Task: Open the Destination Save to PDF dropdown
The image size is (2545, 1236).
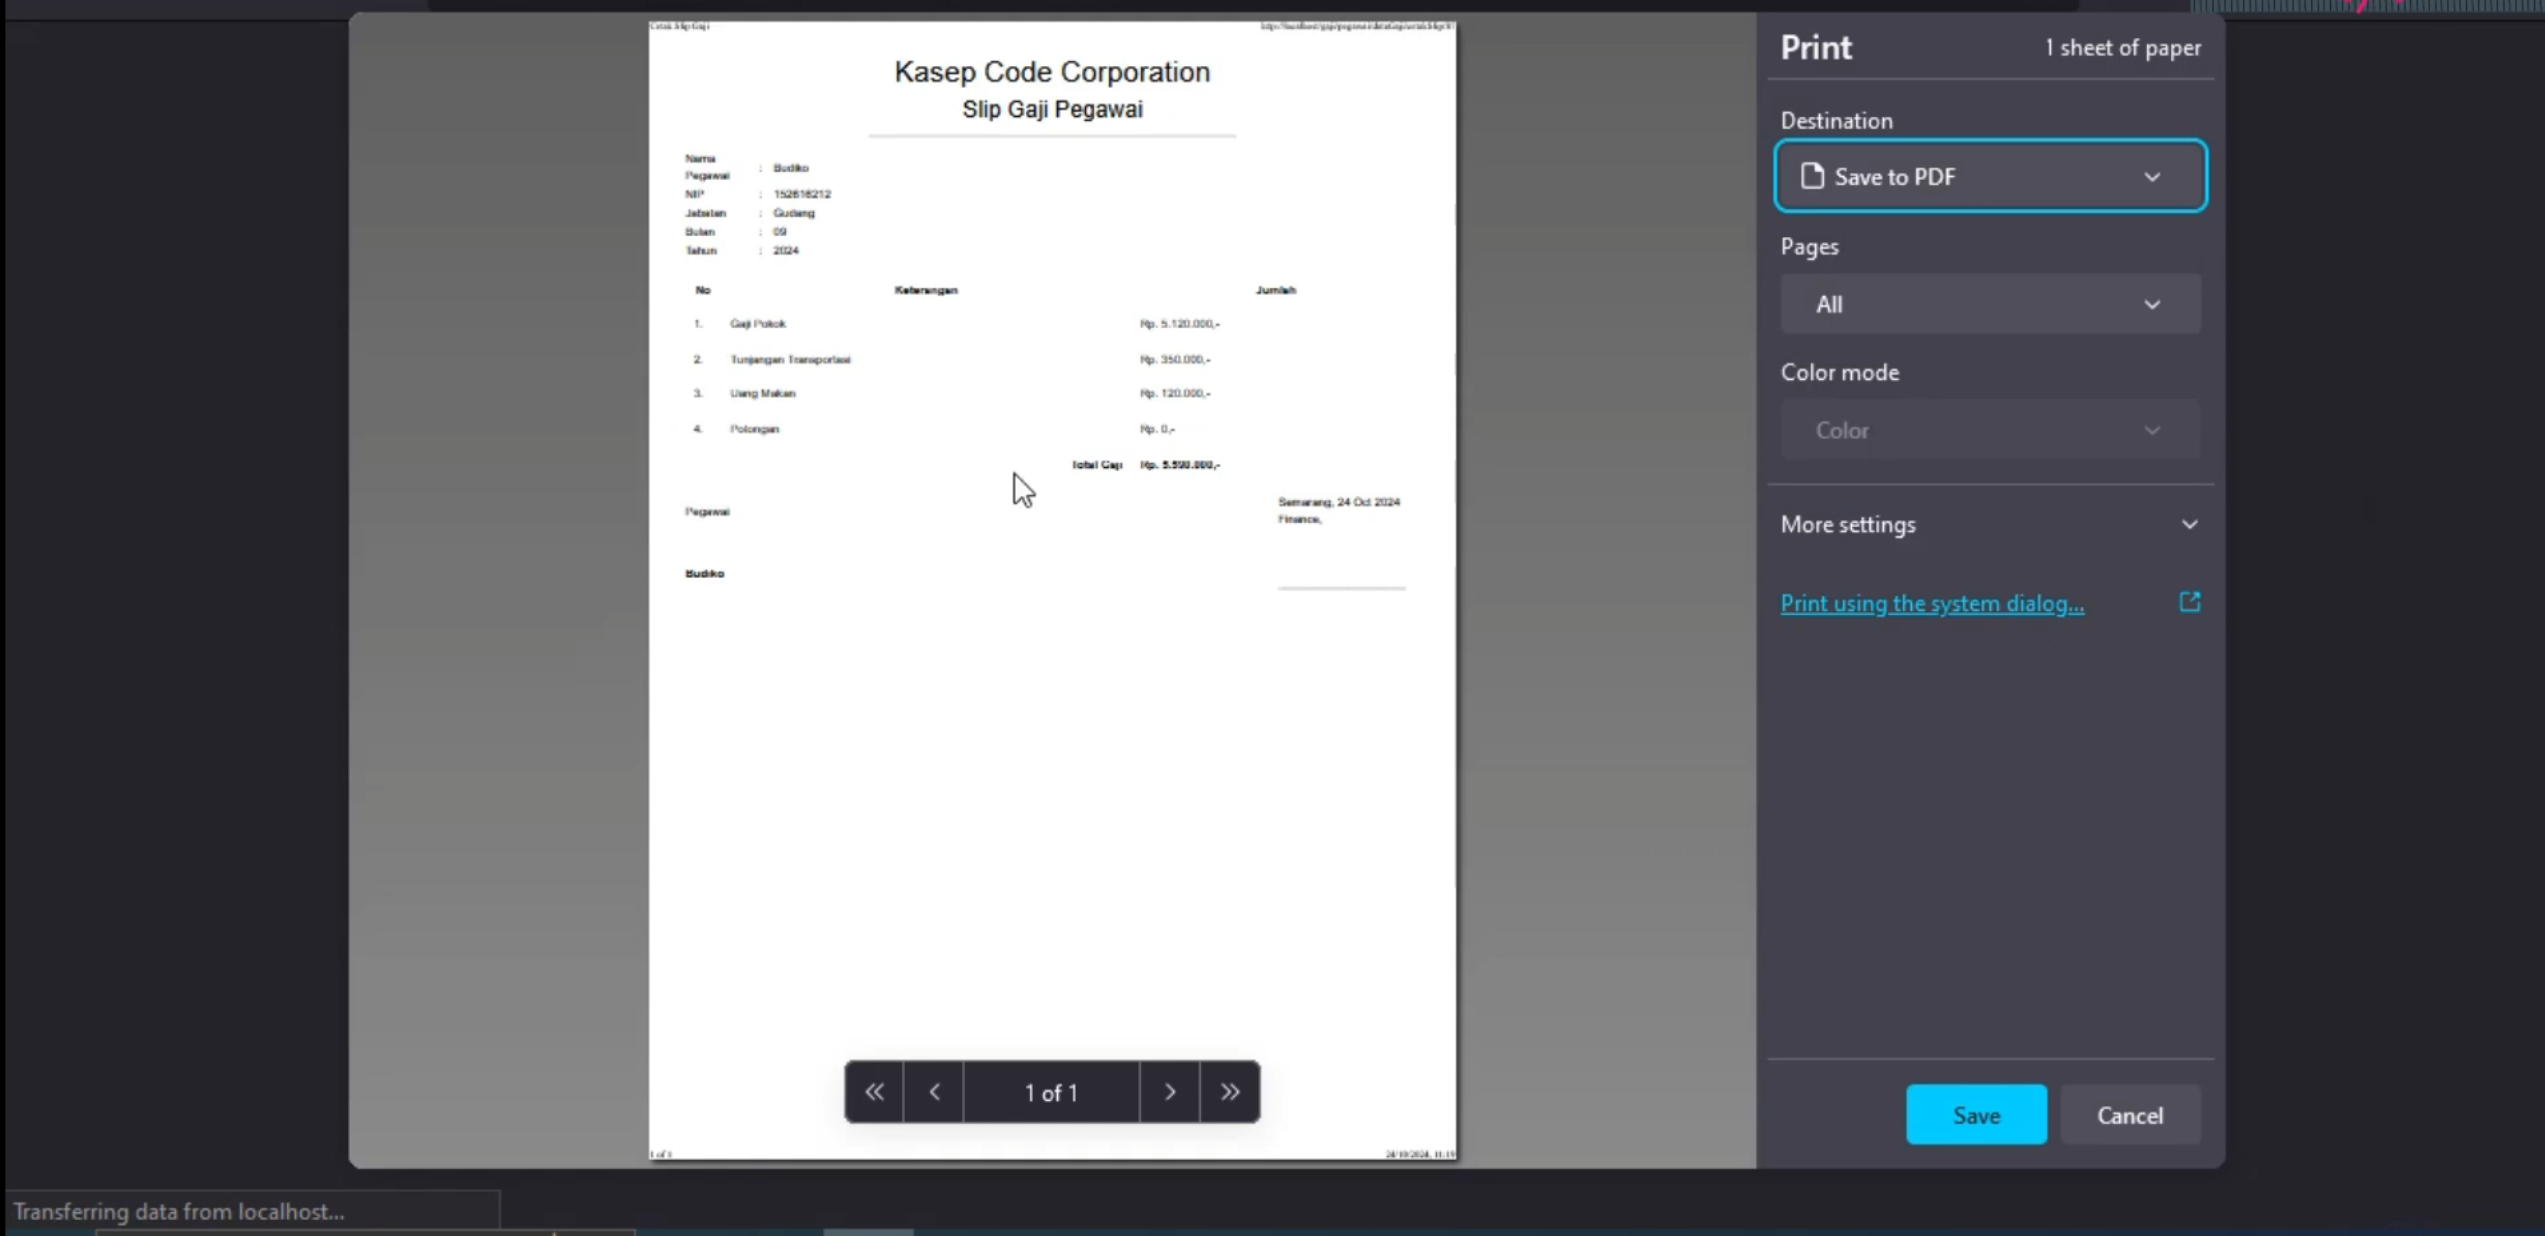Action: tap(1990, 176)
